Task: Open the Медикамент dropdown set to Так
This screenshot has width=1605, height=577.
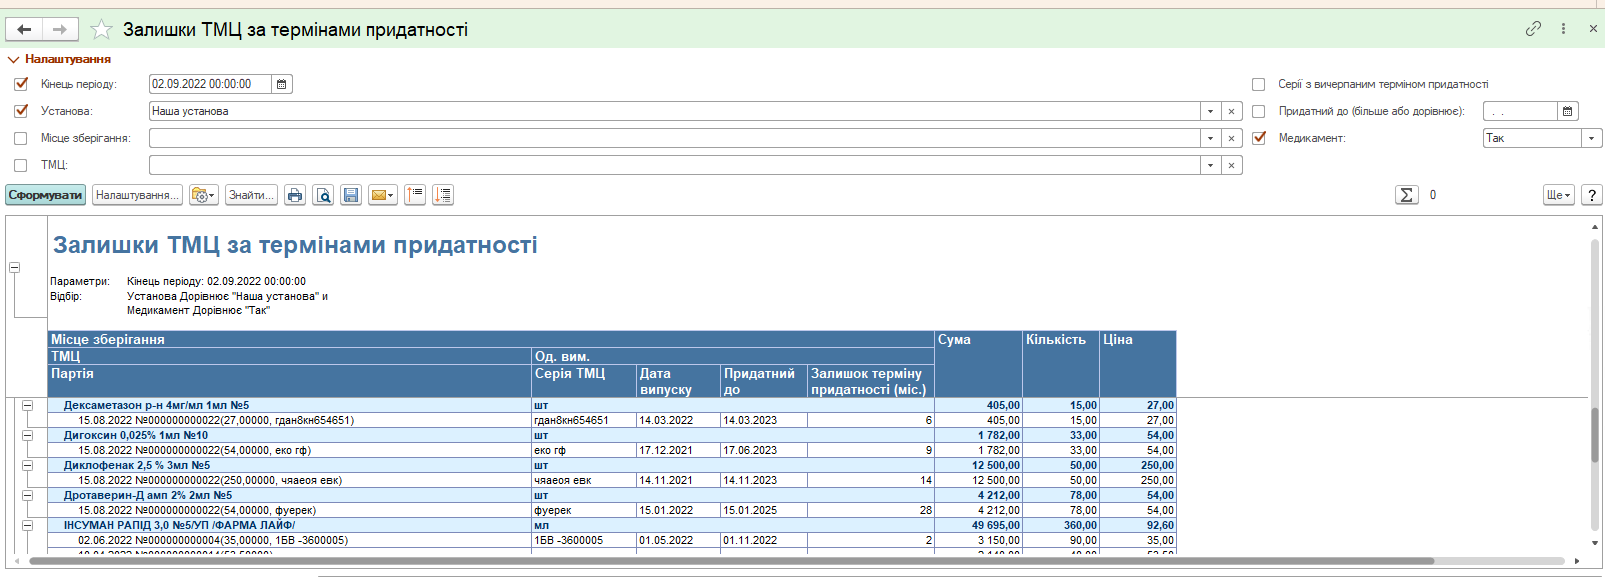Action: (x=1591, y=138)
